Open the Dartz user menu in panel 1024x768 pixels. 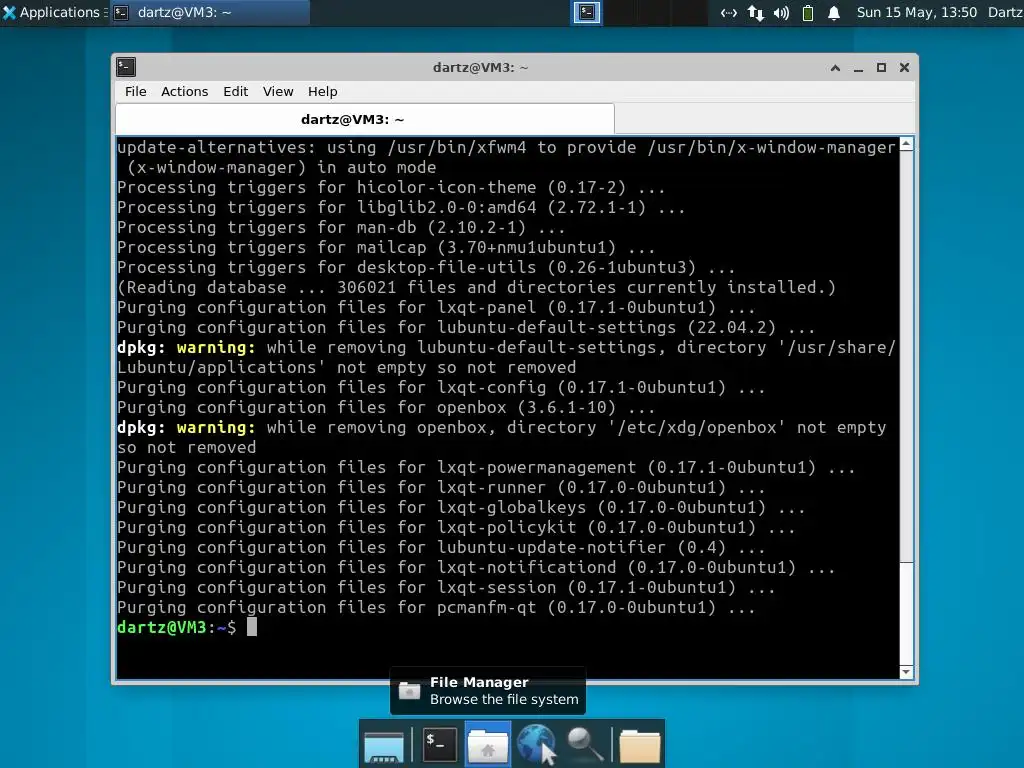[x=1005, y=12]
